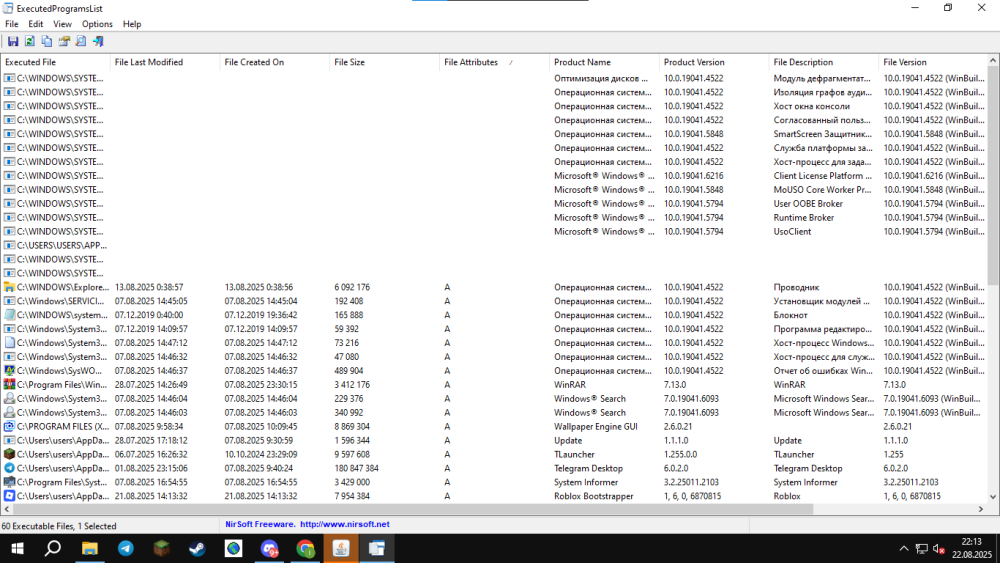Open the Windows Start menu

point(17,548)
